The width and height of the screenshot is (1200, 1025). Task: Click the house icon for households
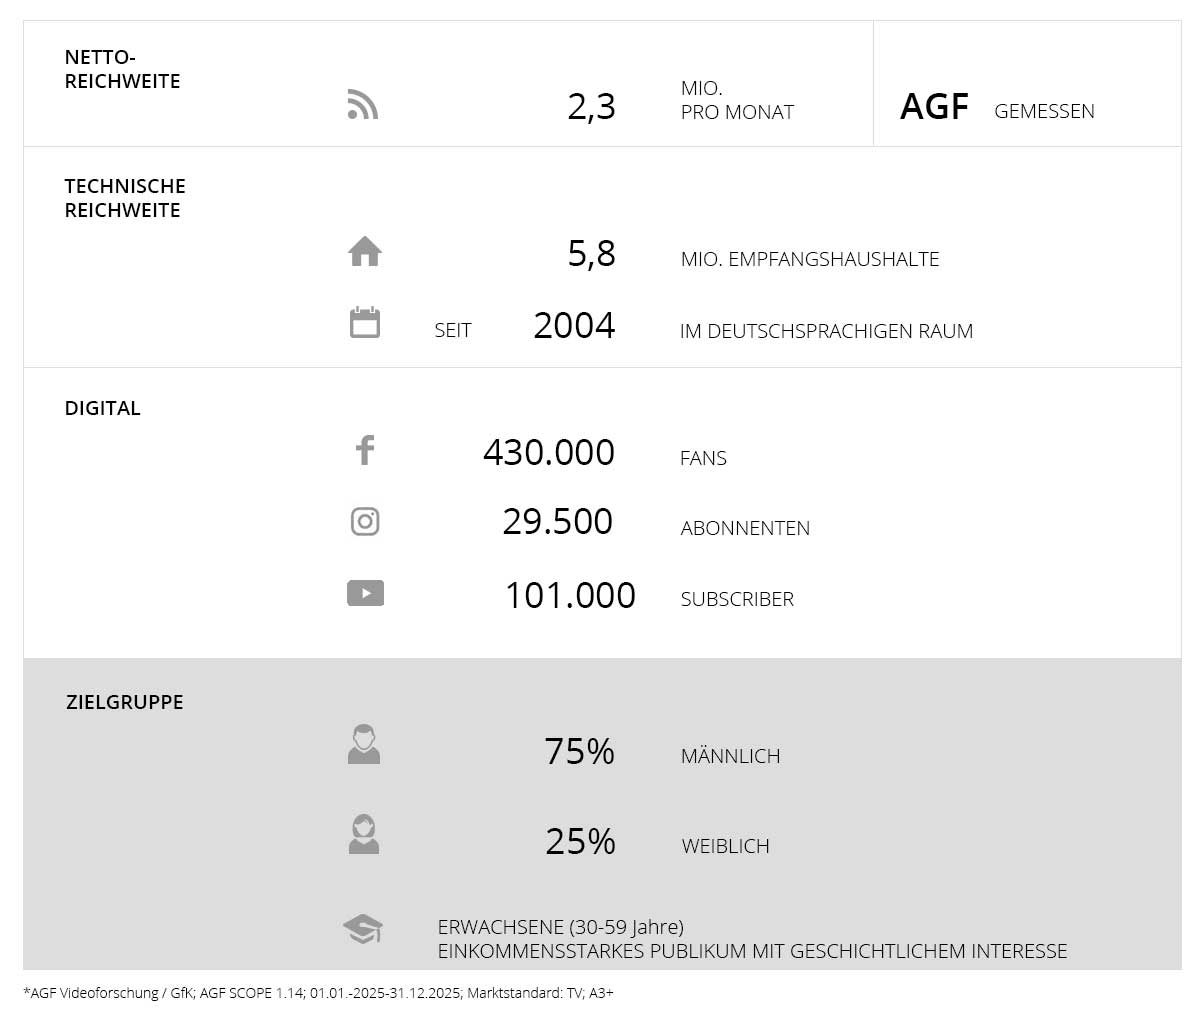point(365,251)
